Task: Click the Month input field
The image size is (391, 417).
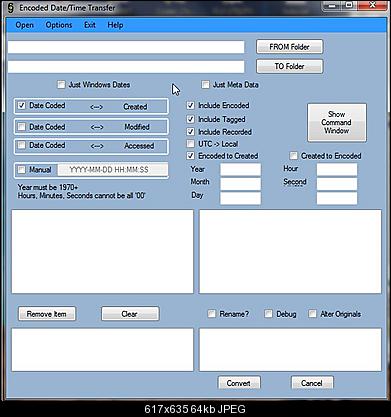Action: (240, 184)
